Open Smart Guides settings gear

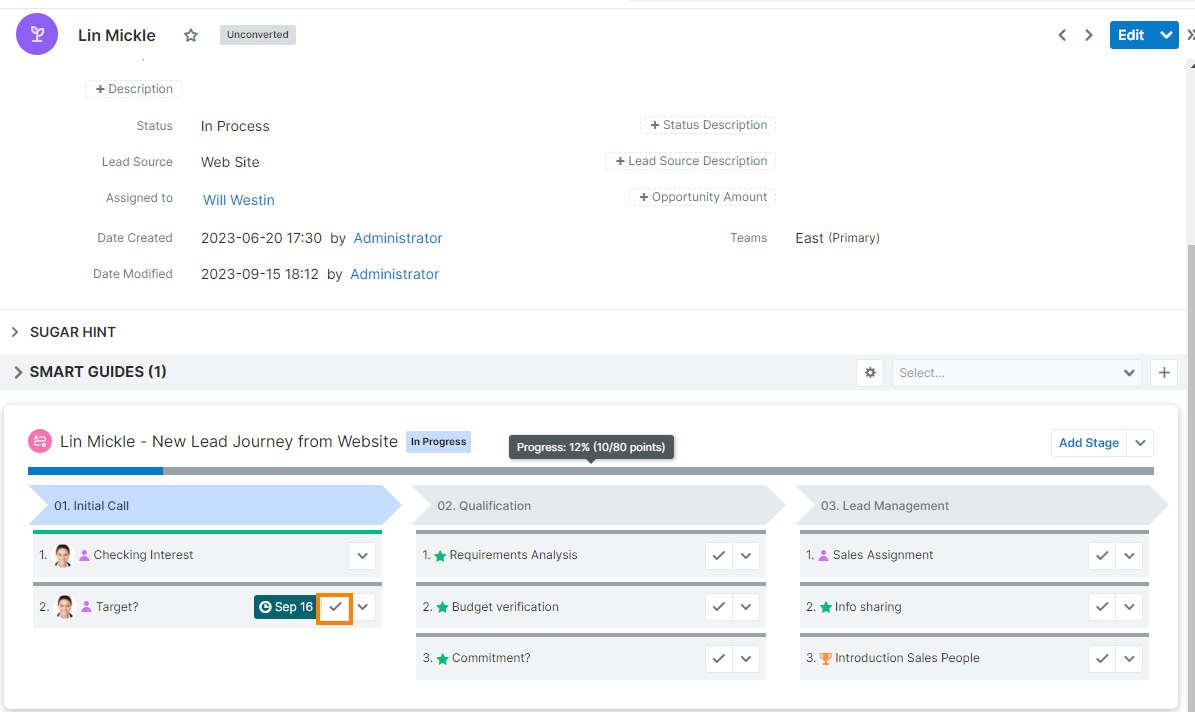870,373
